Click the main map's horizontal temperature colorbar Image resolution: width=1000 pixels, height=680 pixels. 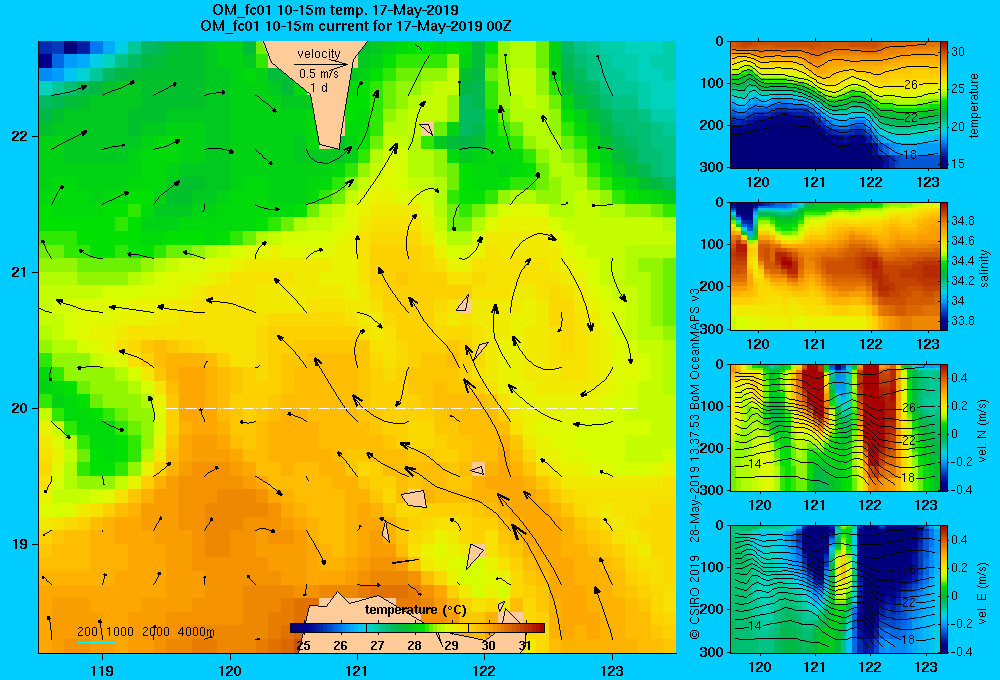[417, 628]
